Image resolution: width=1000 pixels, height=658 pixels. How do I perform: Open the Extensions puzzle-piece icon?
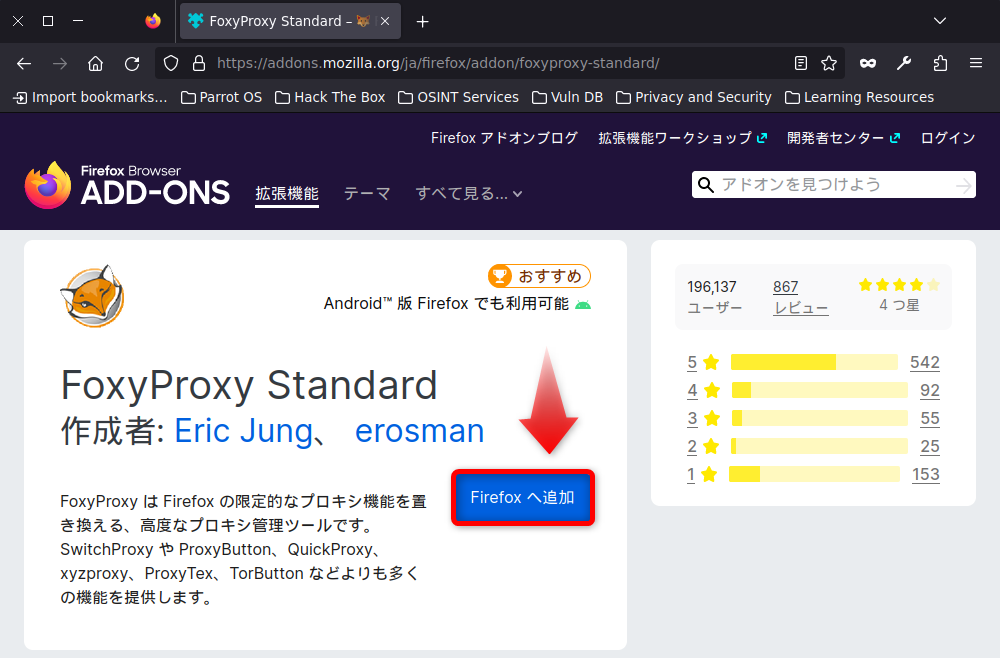940,63
